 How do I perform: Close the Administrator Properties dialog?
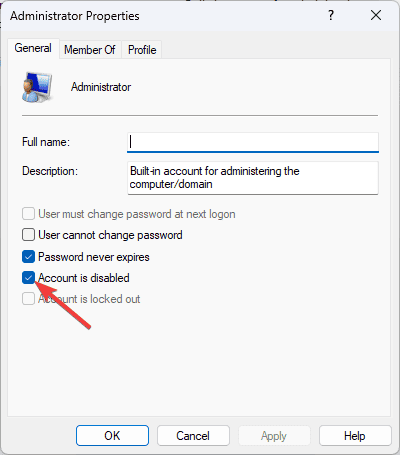[376, 15]
